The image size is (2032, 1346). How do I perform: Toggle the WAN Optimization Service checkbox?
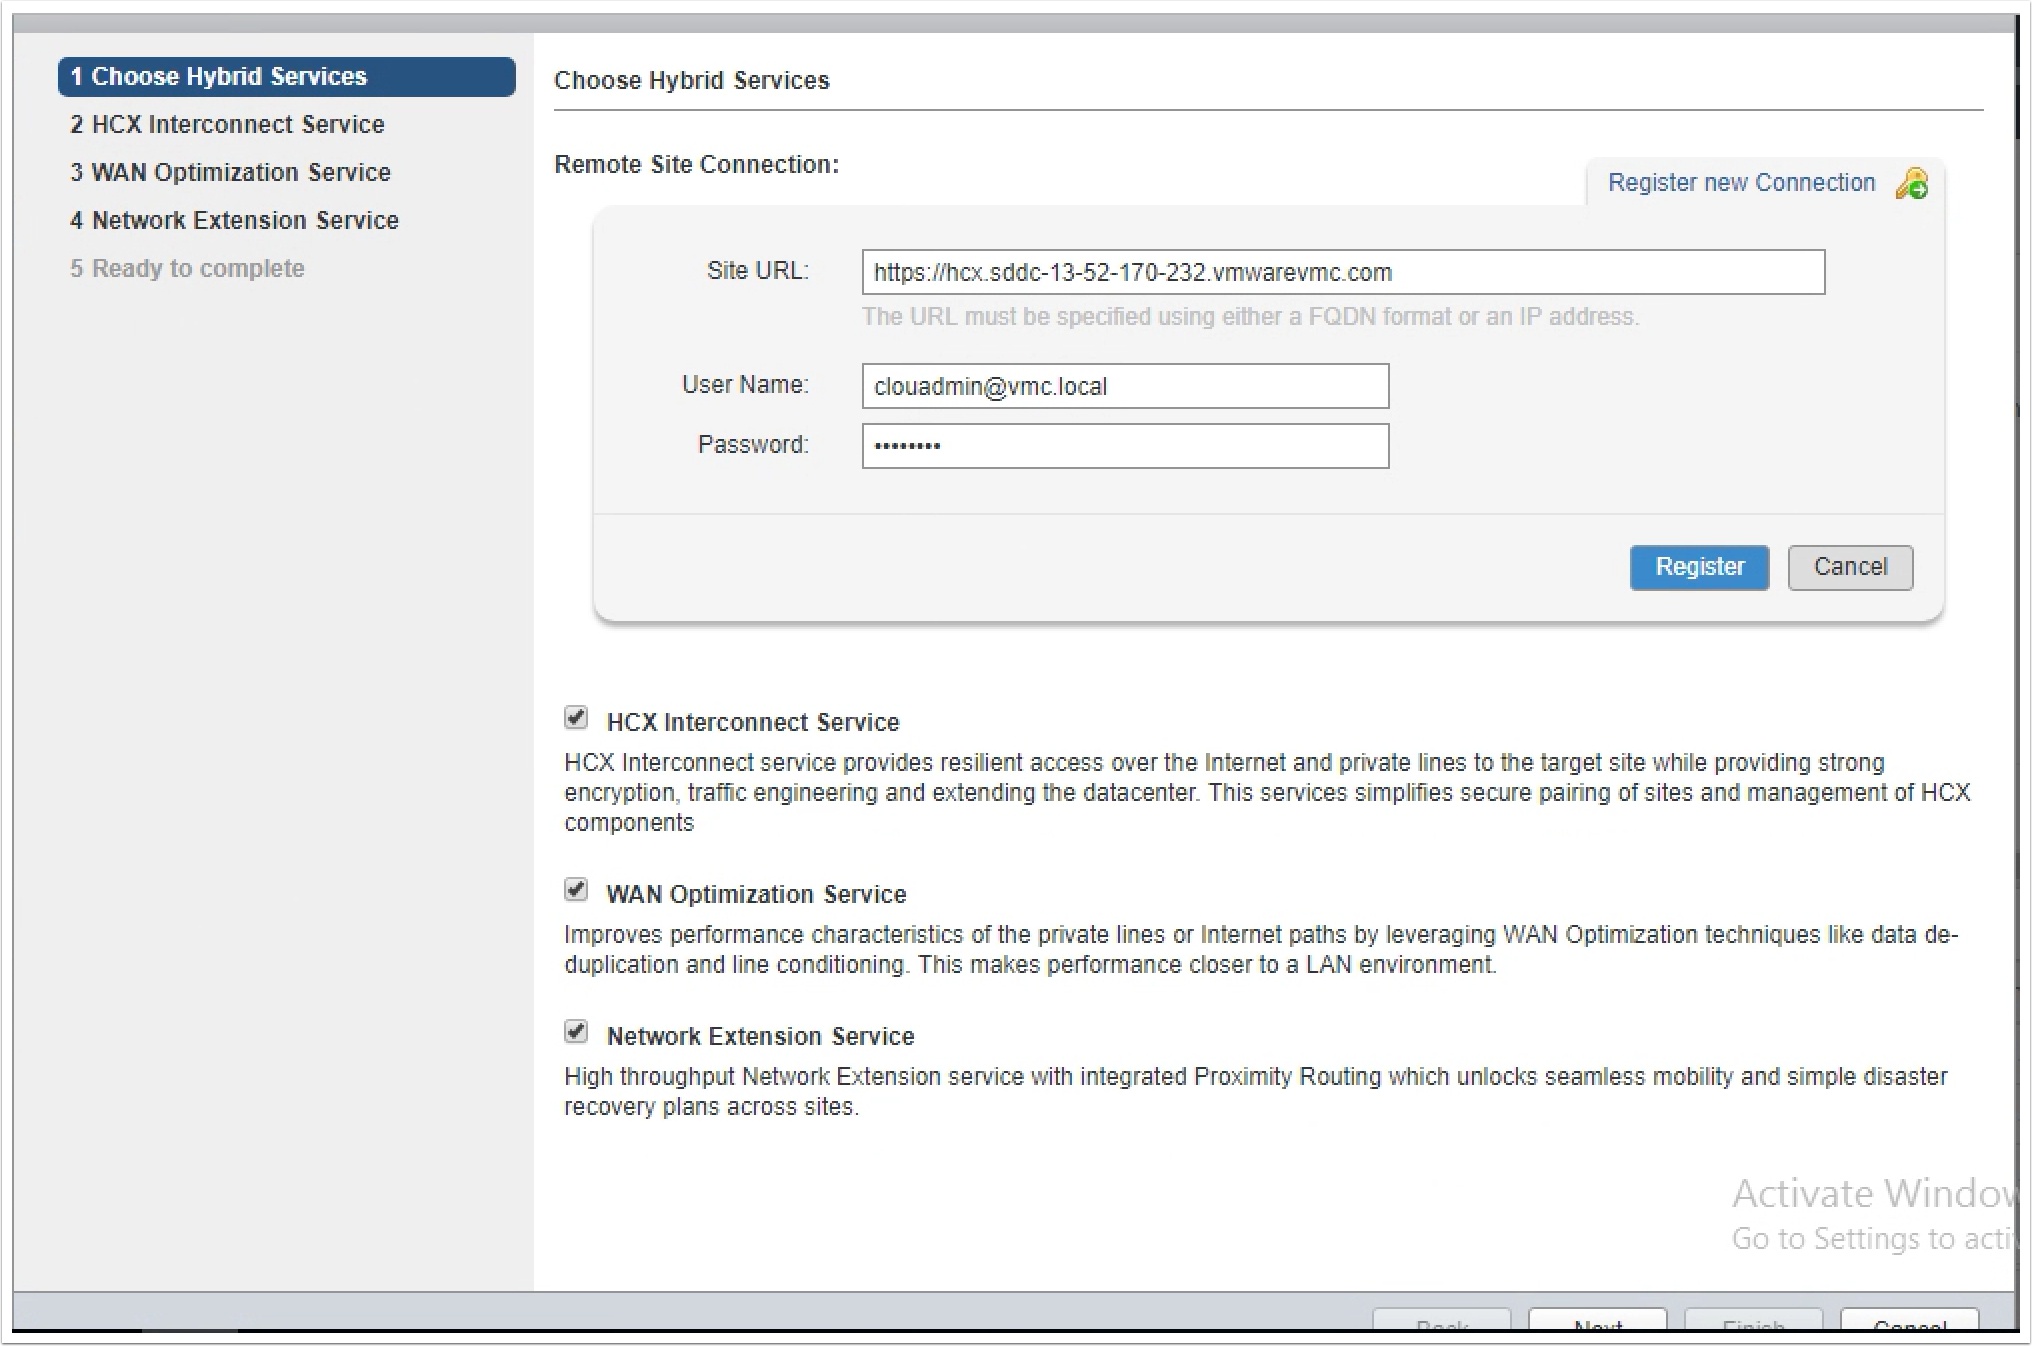pos(576,890)
